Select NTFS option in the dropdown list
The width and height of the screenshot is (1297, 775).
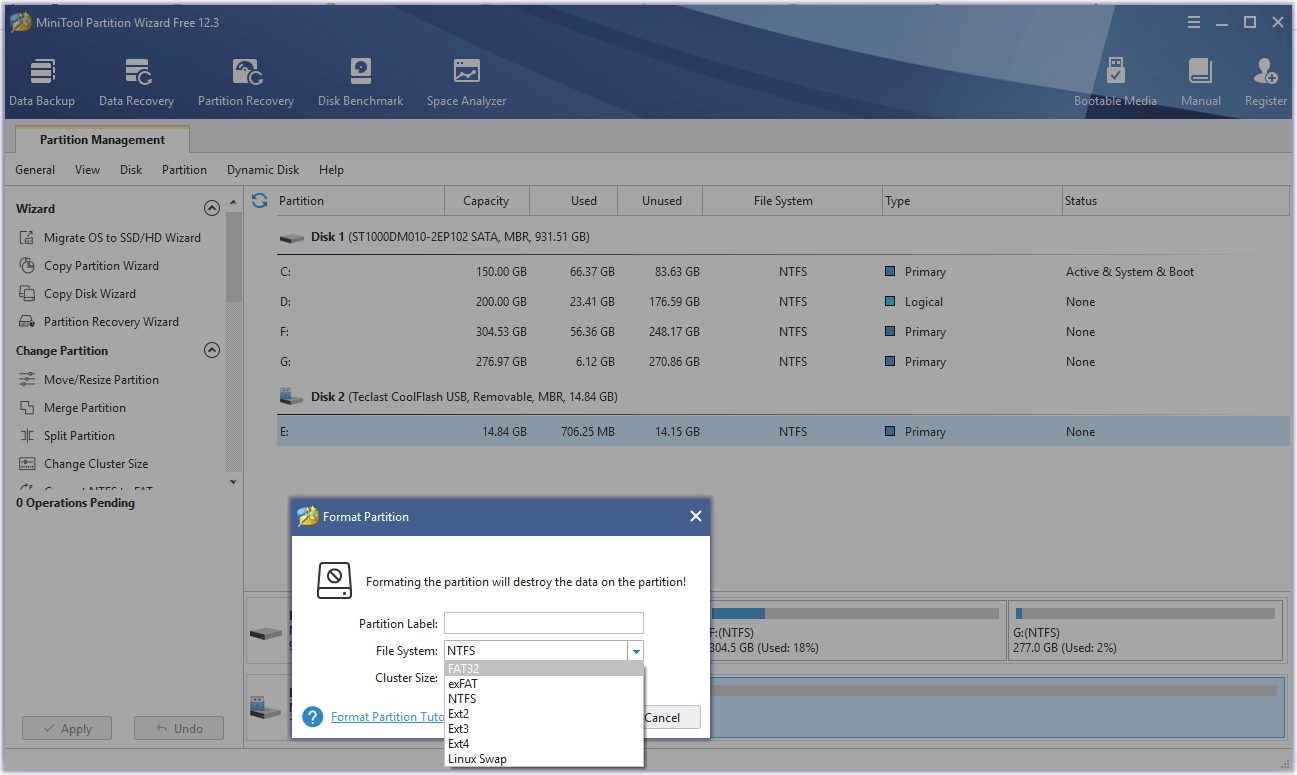coord(544,699)
